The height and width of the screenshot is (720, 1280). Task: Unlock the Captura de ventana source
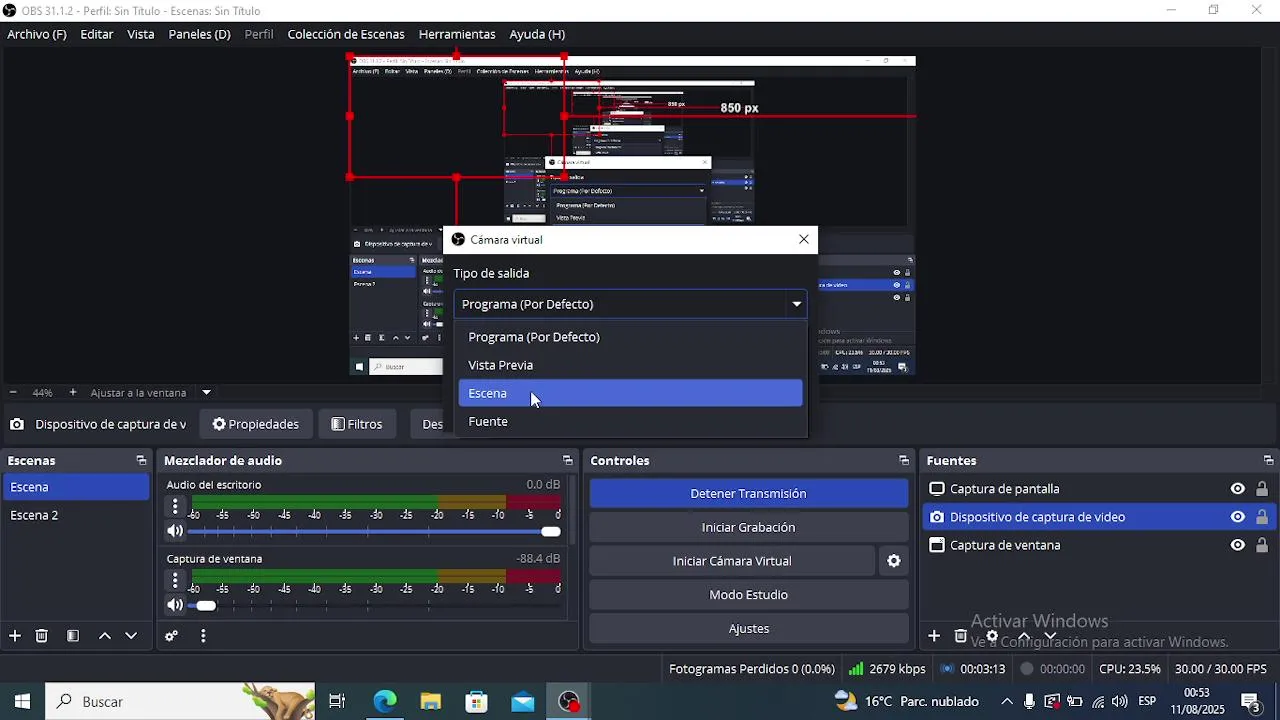1262,545
